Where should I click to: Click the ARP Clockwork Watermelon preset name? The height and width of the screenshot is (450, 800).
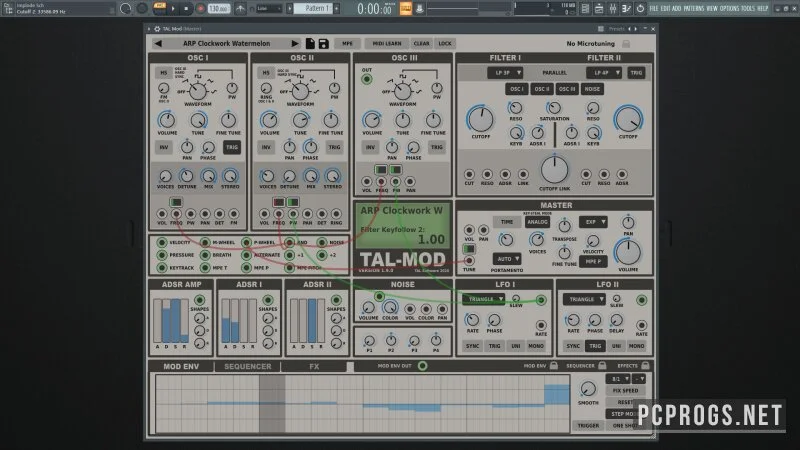coord(227,44)
